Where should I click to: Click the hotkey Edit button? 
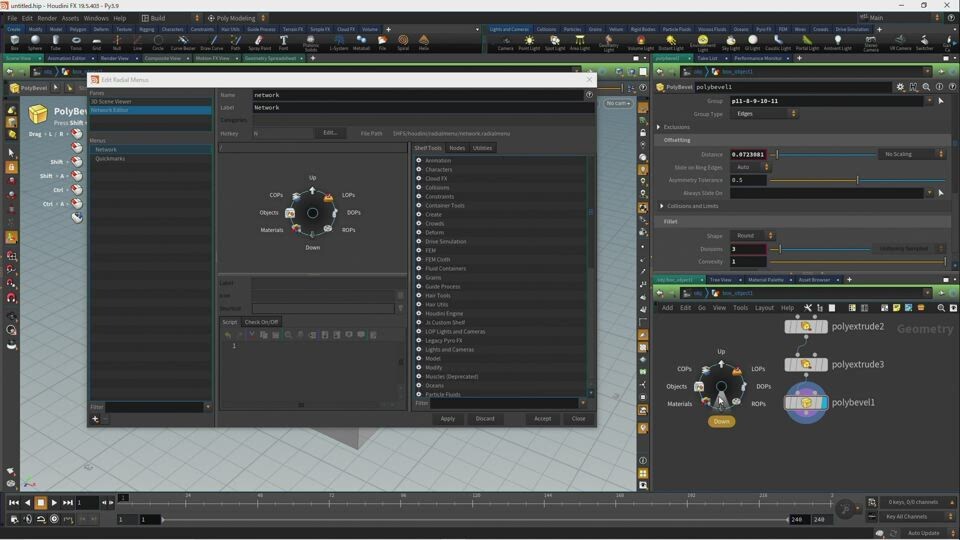point(330,133)
